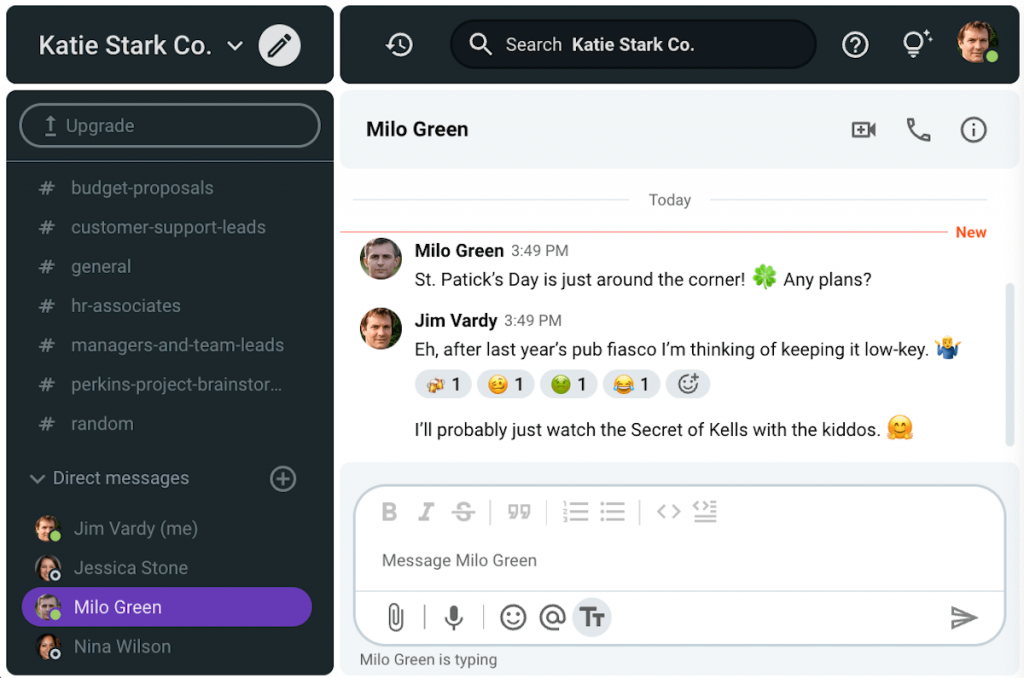Open the emoji picker in composer

click(x=513, y=618)
